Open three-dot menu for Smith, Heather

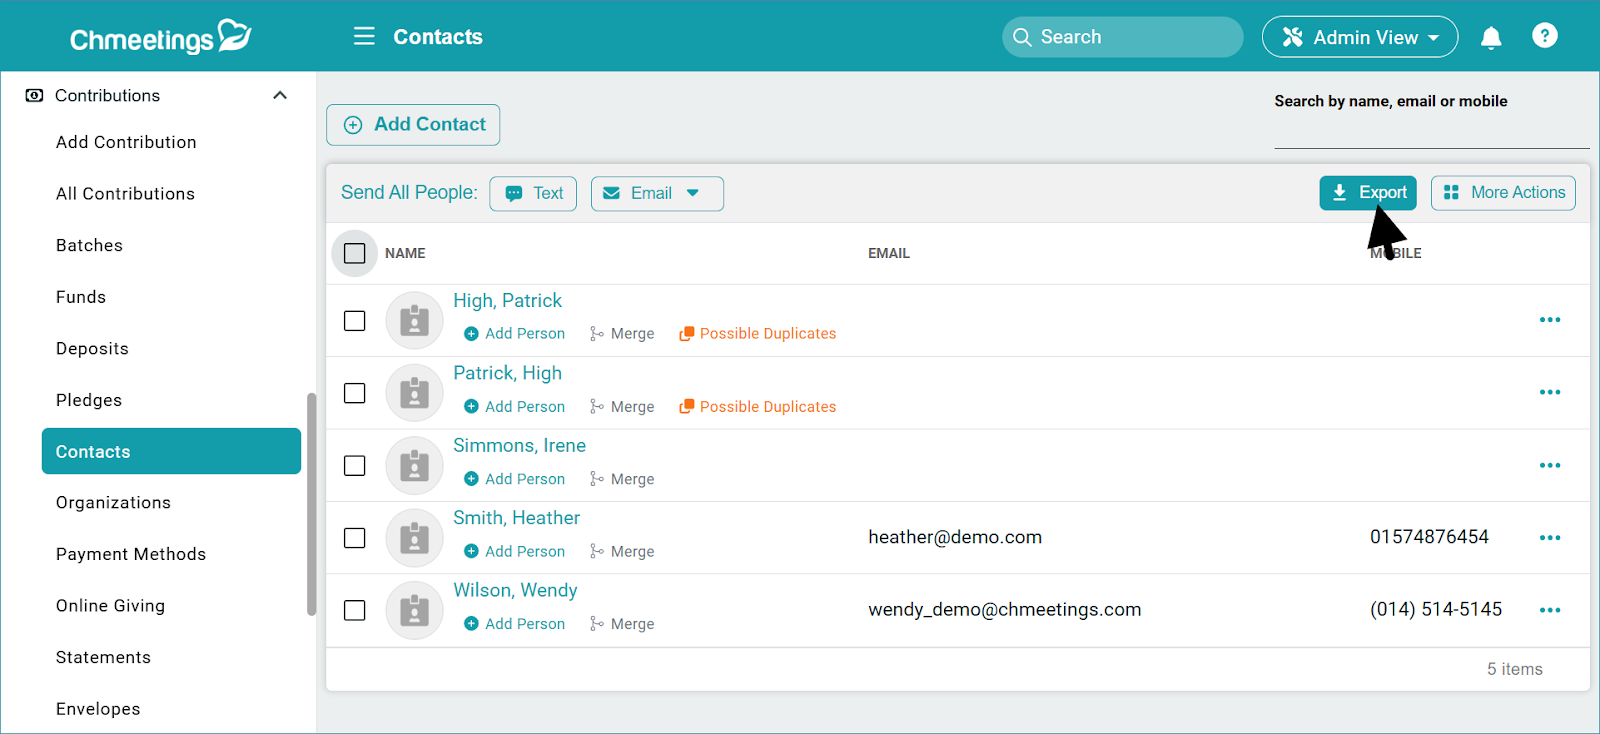(1549, 538)
